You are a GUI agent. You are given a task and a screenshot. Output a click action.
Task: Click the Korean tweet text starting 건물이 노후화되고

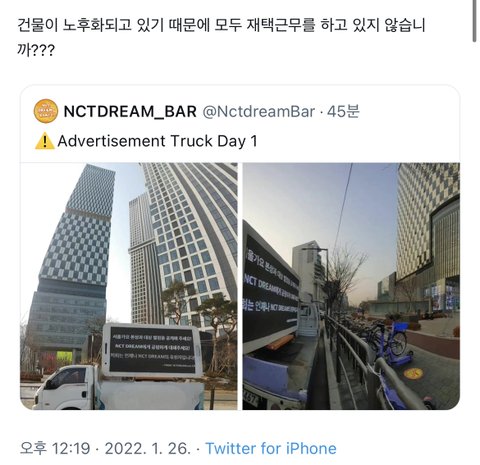coord(221,25)
